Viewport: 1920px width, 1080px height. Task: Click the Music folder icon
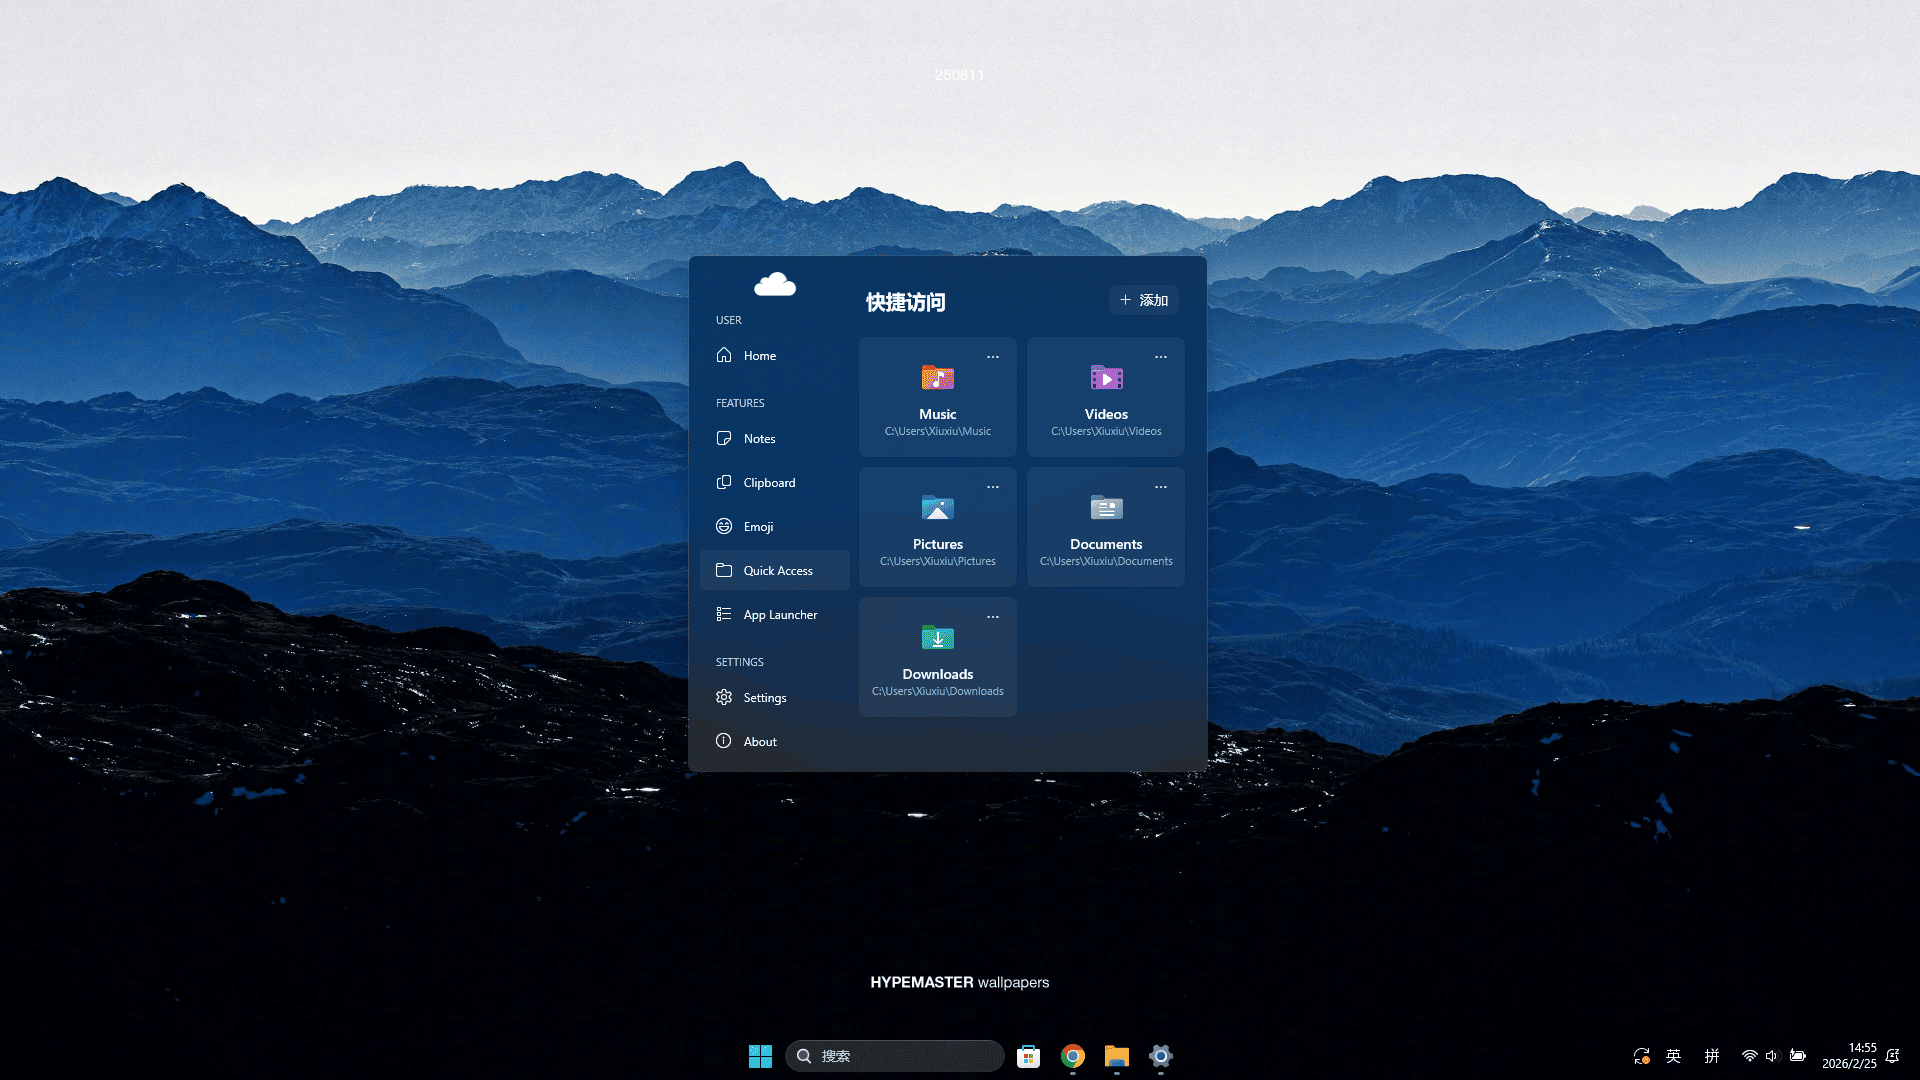[x=937, y=378]
